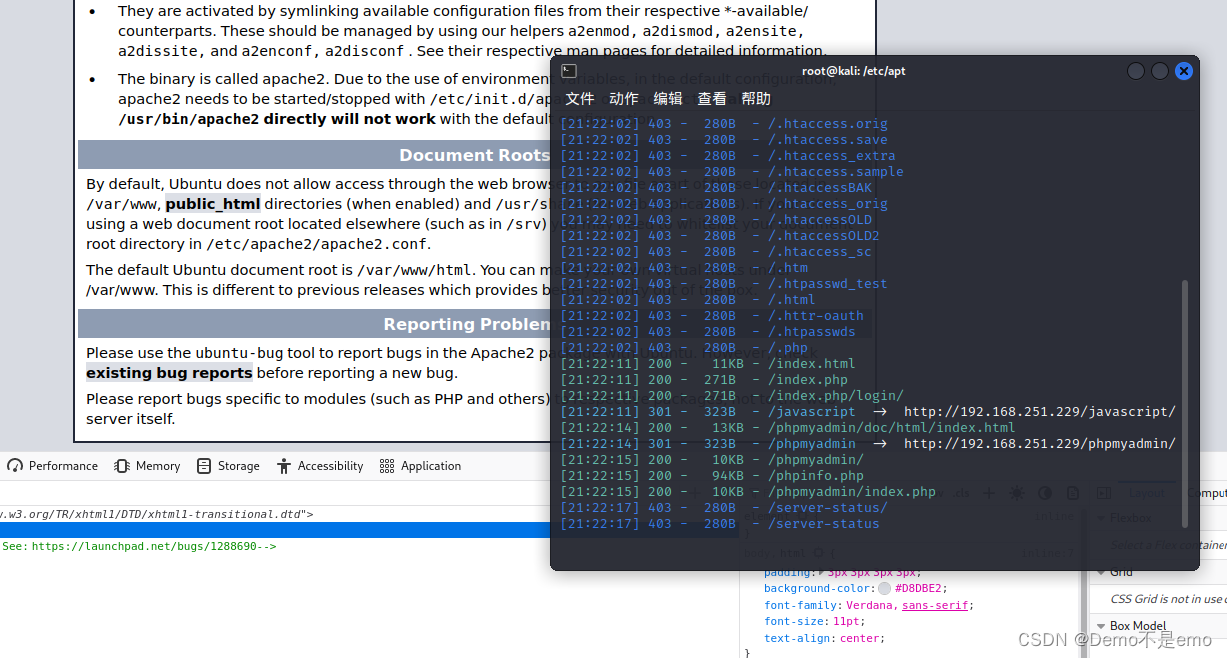The height and width of the screenshot is (658, 1227).
Task: Click the #D8DBE2 background-color swatch
Action: click(884, 589)
